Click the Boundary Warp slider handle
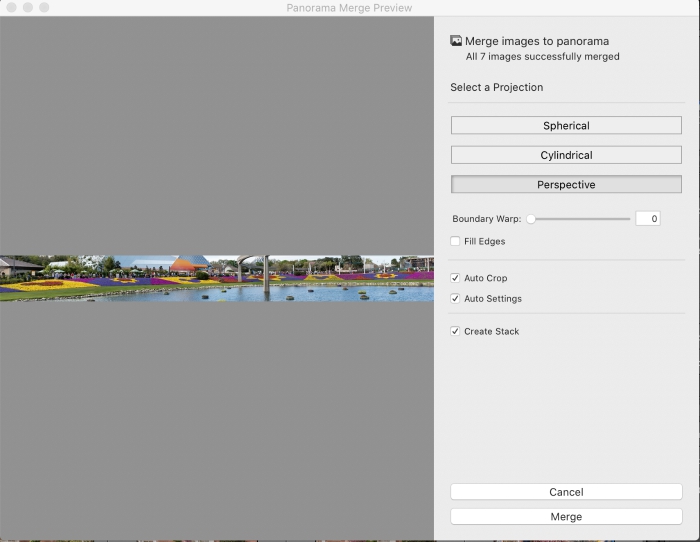The height and width of the screenshot is (542, 700). click(x=531, y=219)
